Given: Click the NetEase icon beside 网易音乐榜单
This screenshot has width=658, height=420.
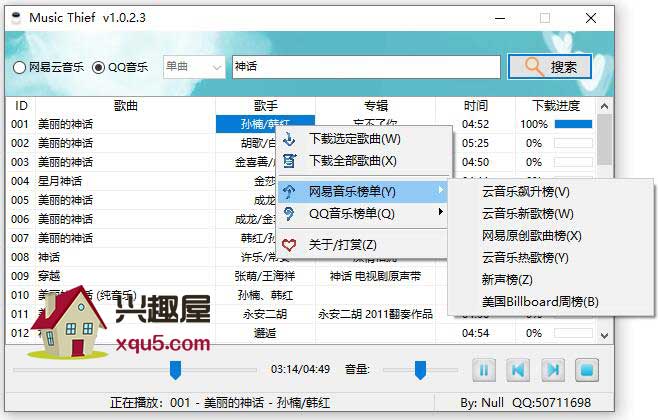Looking at the screenshot, I should click(x=289, y=192).
